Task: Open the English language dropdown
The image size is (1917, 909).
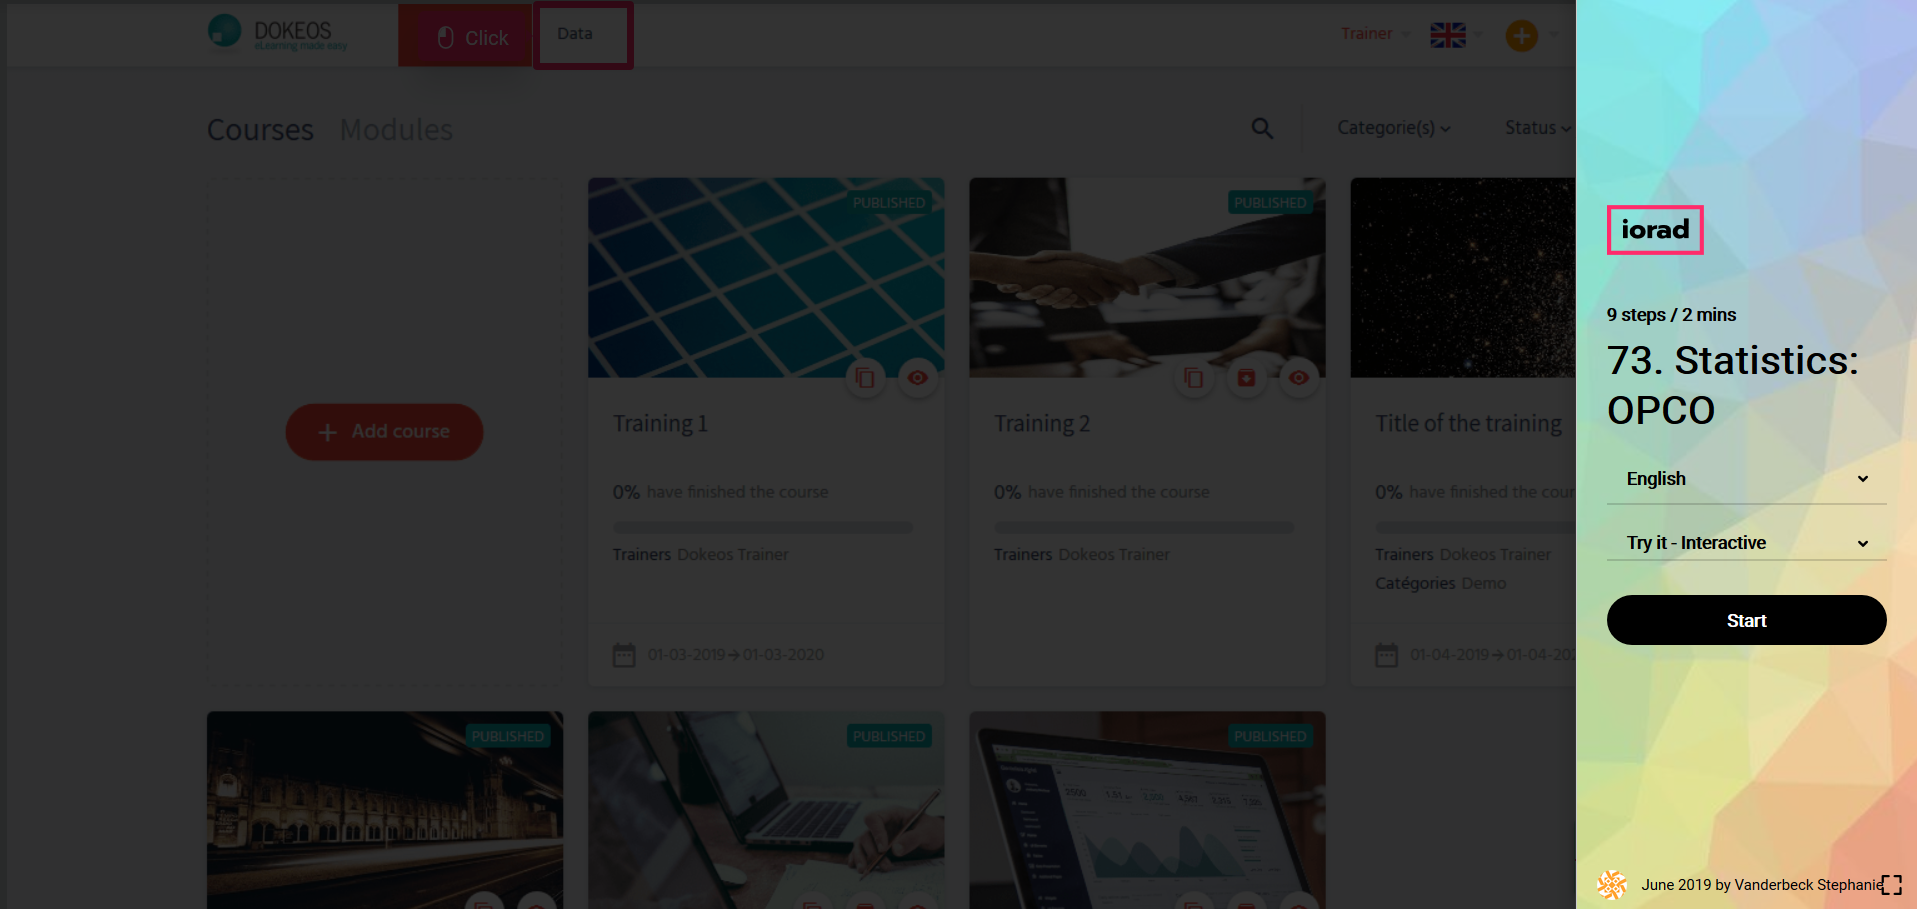Action: (x=1746, y=479)
